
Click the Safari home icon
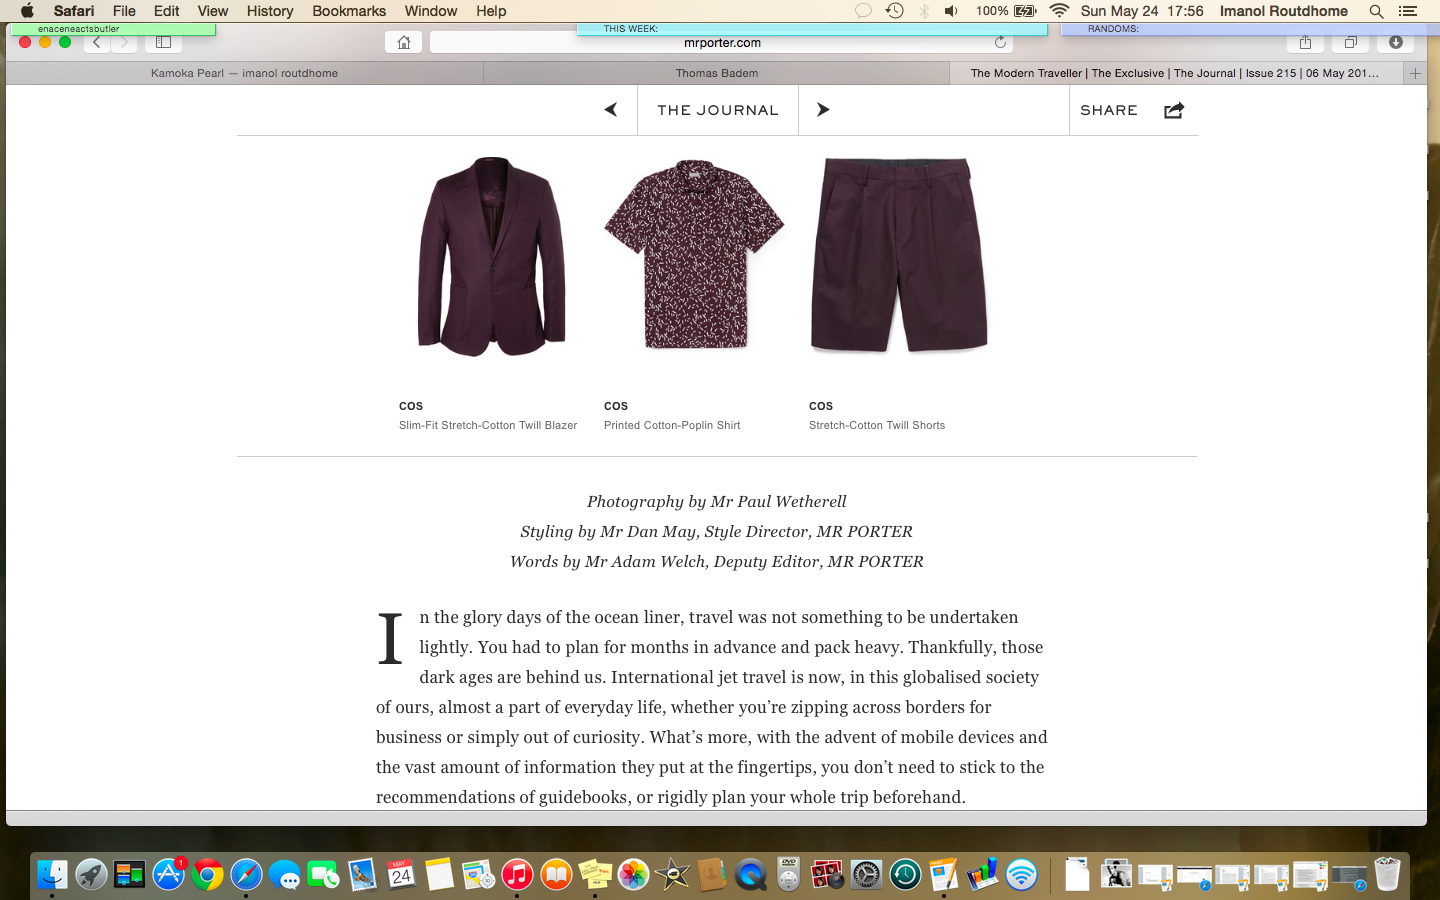pyautogui.click(x=404, y=42)
